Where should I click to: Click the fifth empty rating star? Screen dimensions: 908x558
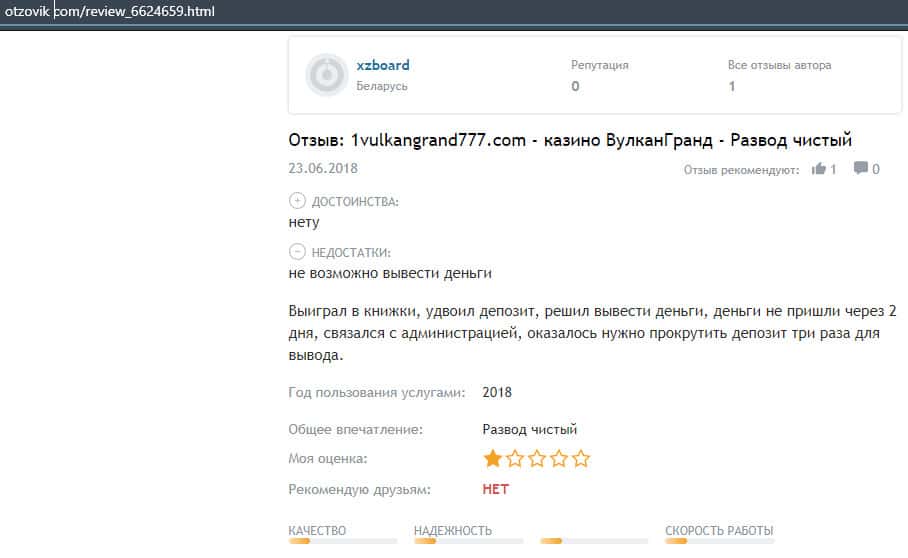click(x=581, y=459)
